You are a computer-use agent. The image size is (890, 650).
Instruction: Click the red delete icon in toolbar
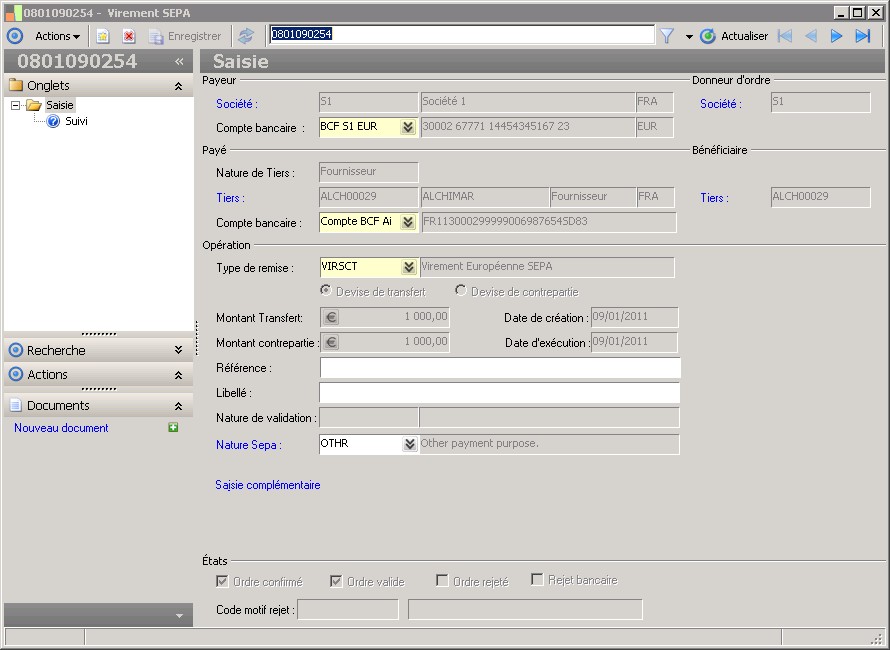point(129,36)
